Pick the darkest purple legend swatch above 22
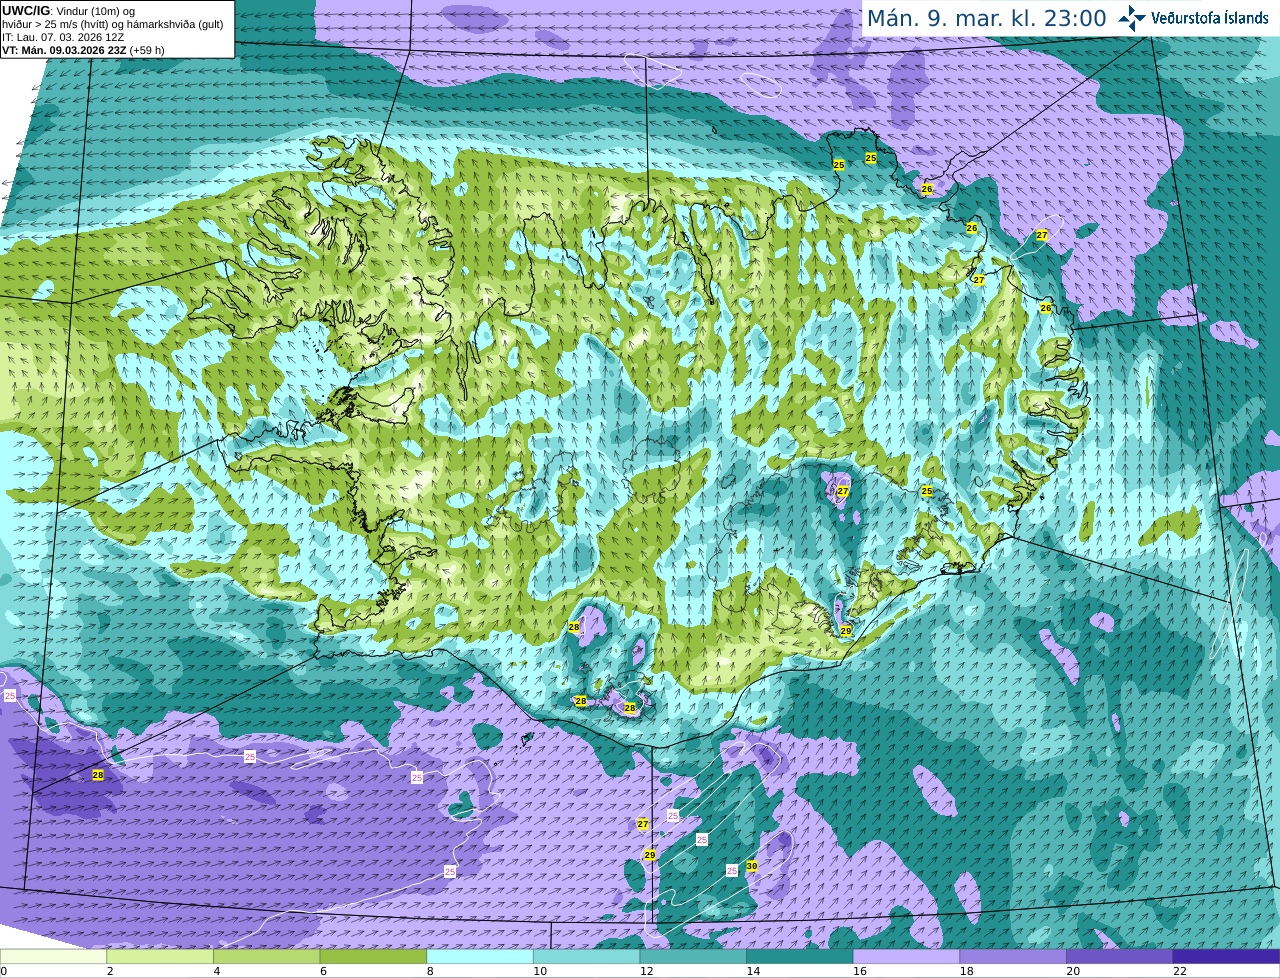The width and height of the screenshot is (1280, 978). (x=1226, y=957)
